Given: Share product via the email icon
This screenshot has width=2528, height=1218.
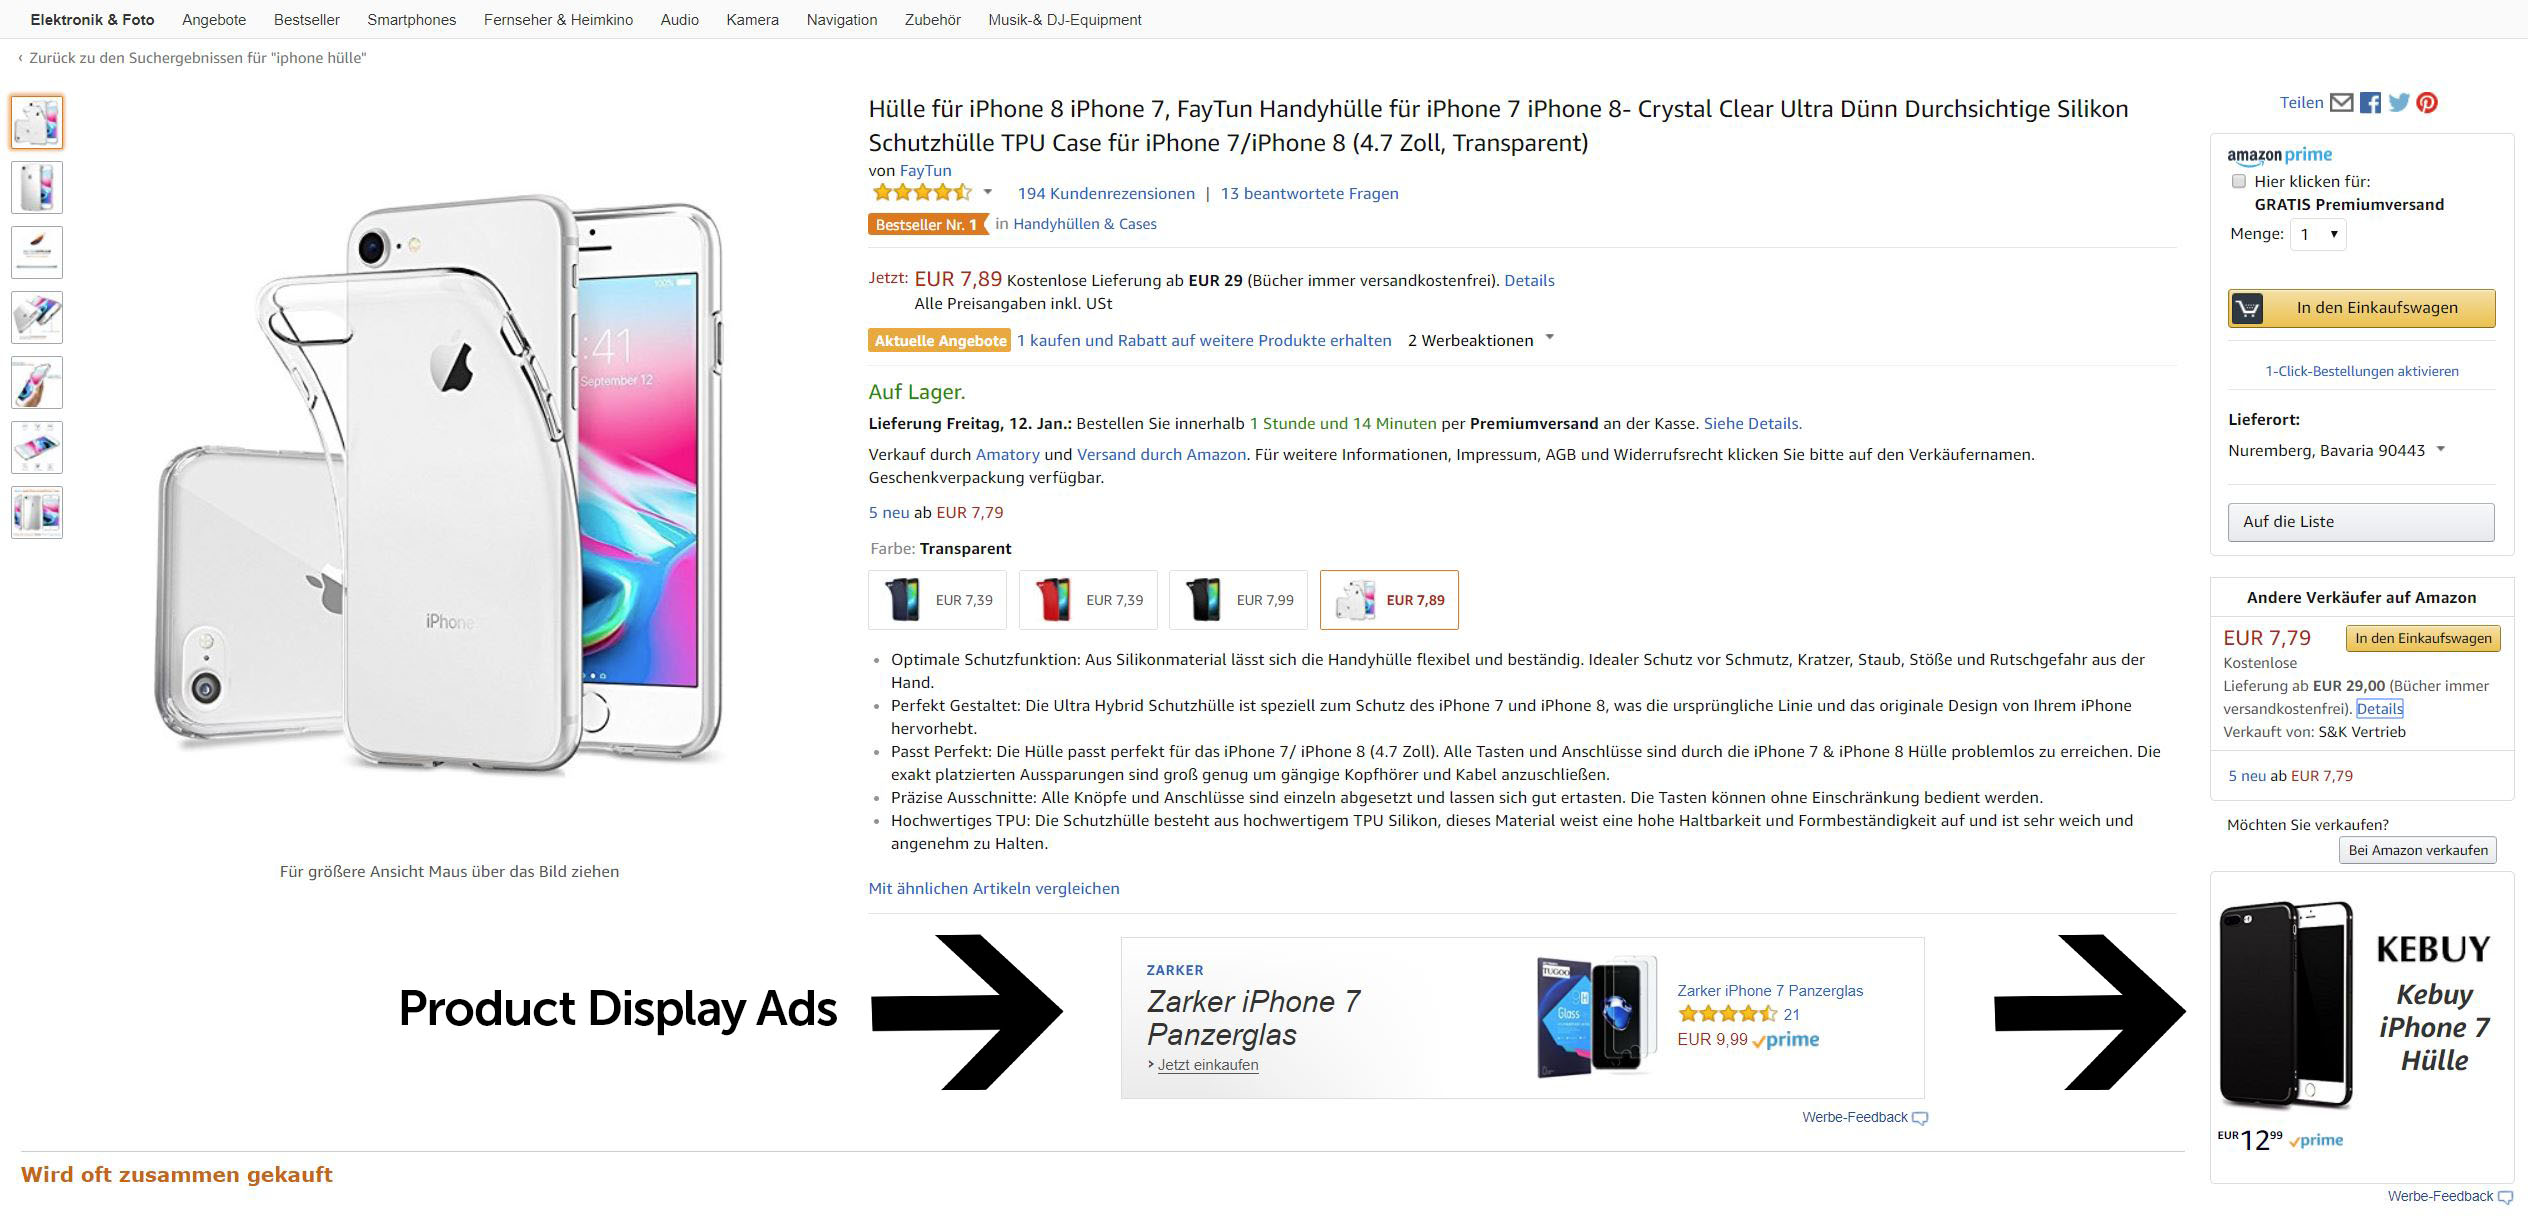Looking at the screenshot, I should (2341, 102).
